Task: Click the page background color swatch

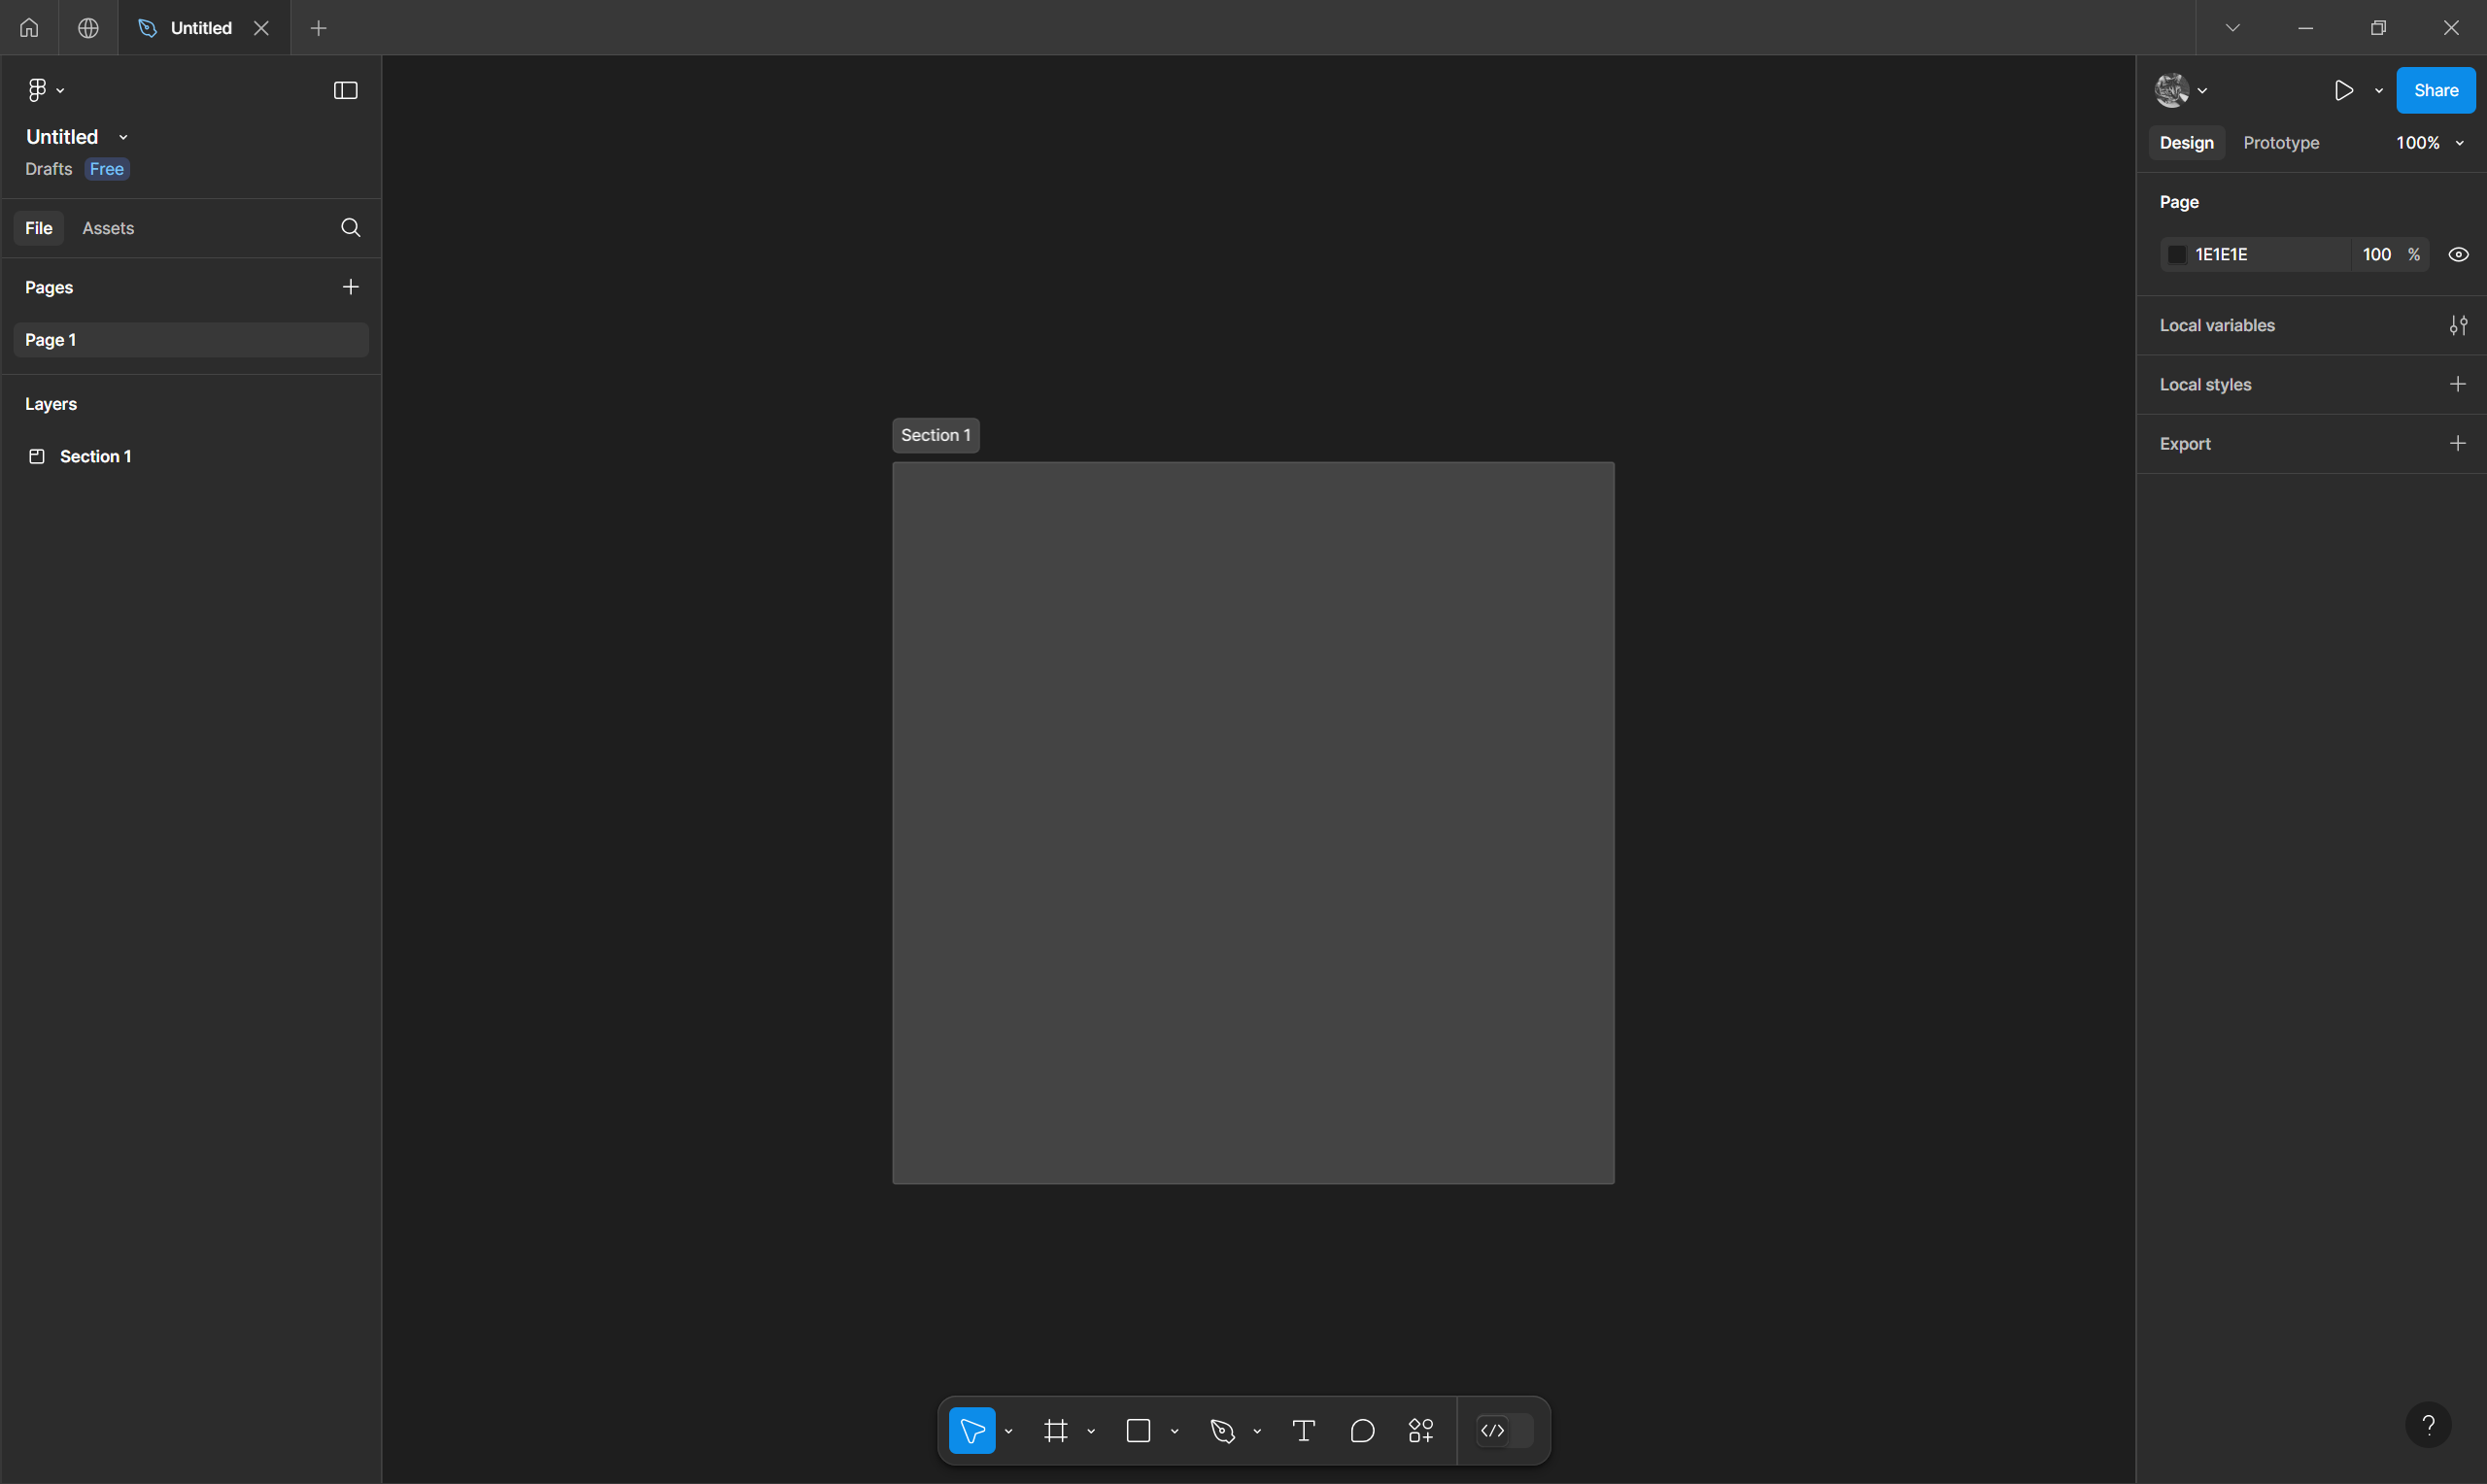Action: pyautogui.click(x=2177, y=255)
